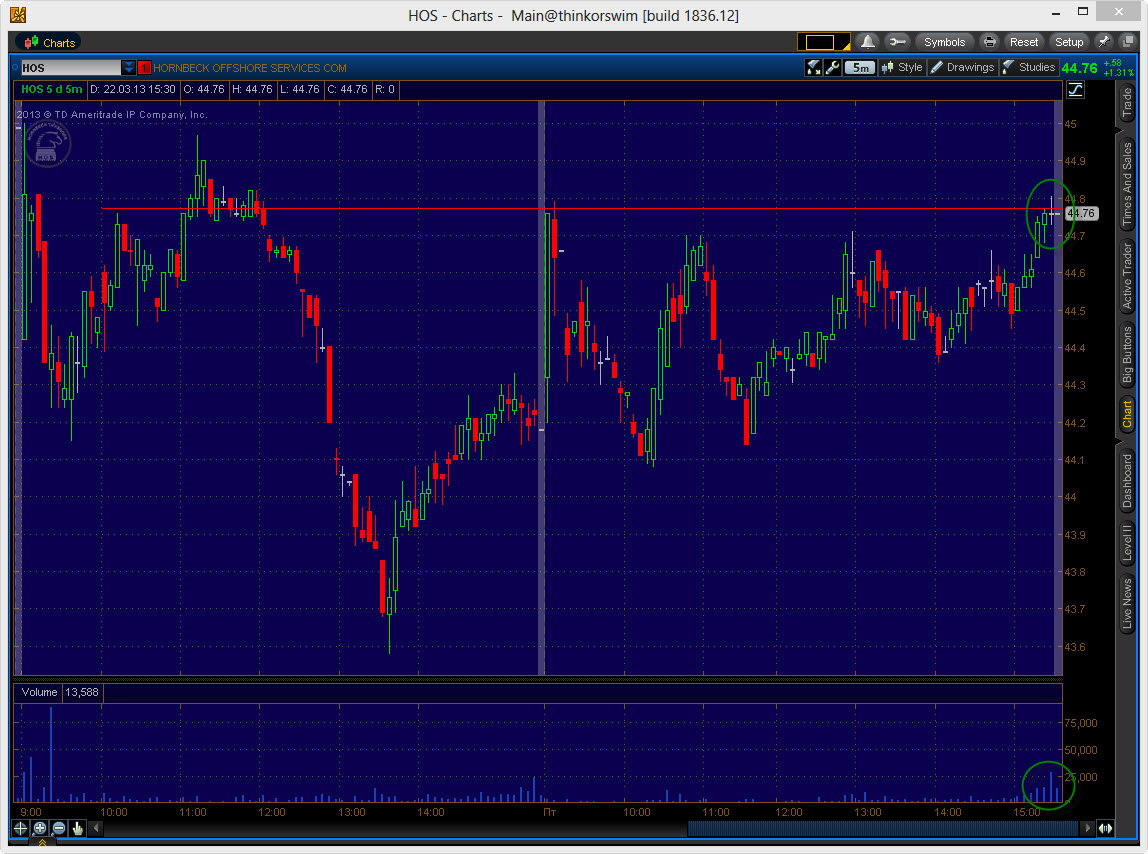Click the scroll right arrow
The width and height of the screenshot is (1148, 854).
(1087, 828)
